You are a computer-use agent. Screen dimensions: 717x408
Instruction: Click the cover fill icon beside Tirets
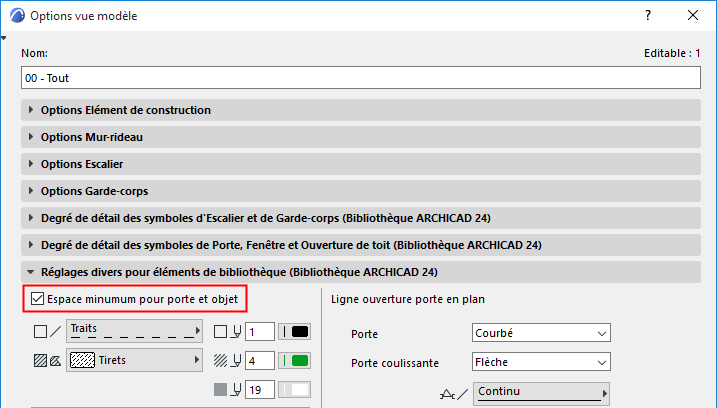tap(55, 361)
